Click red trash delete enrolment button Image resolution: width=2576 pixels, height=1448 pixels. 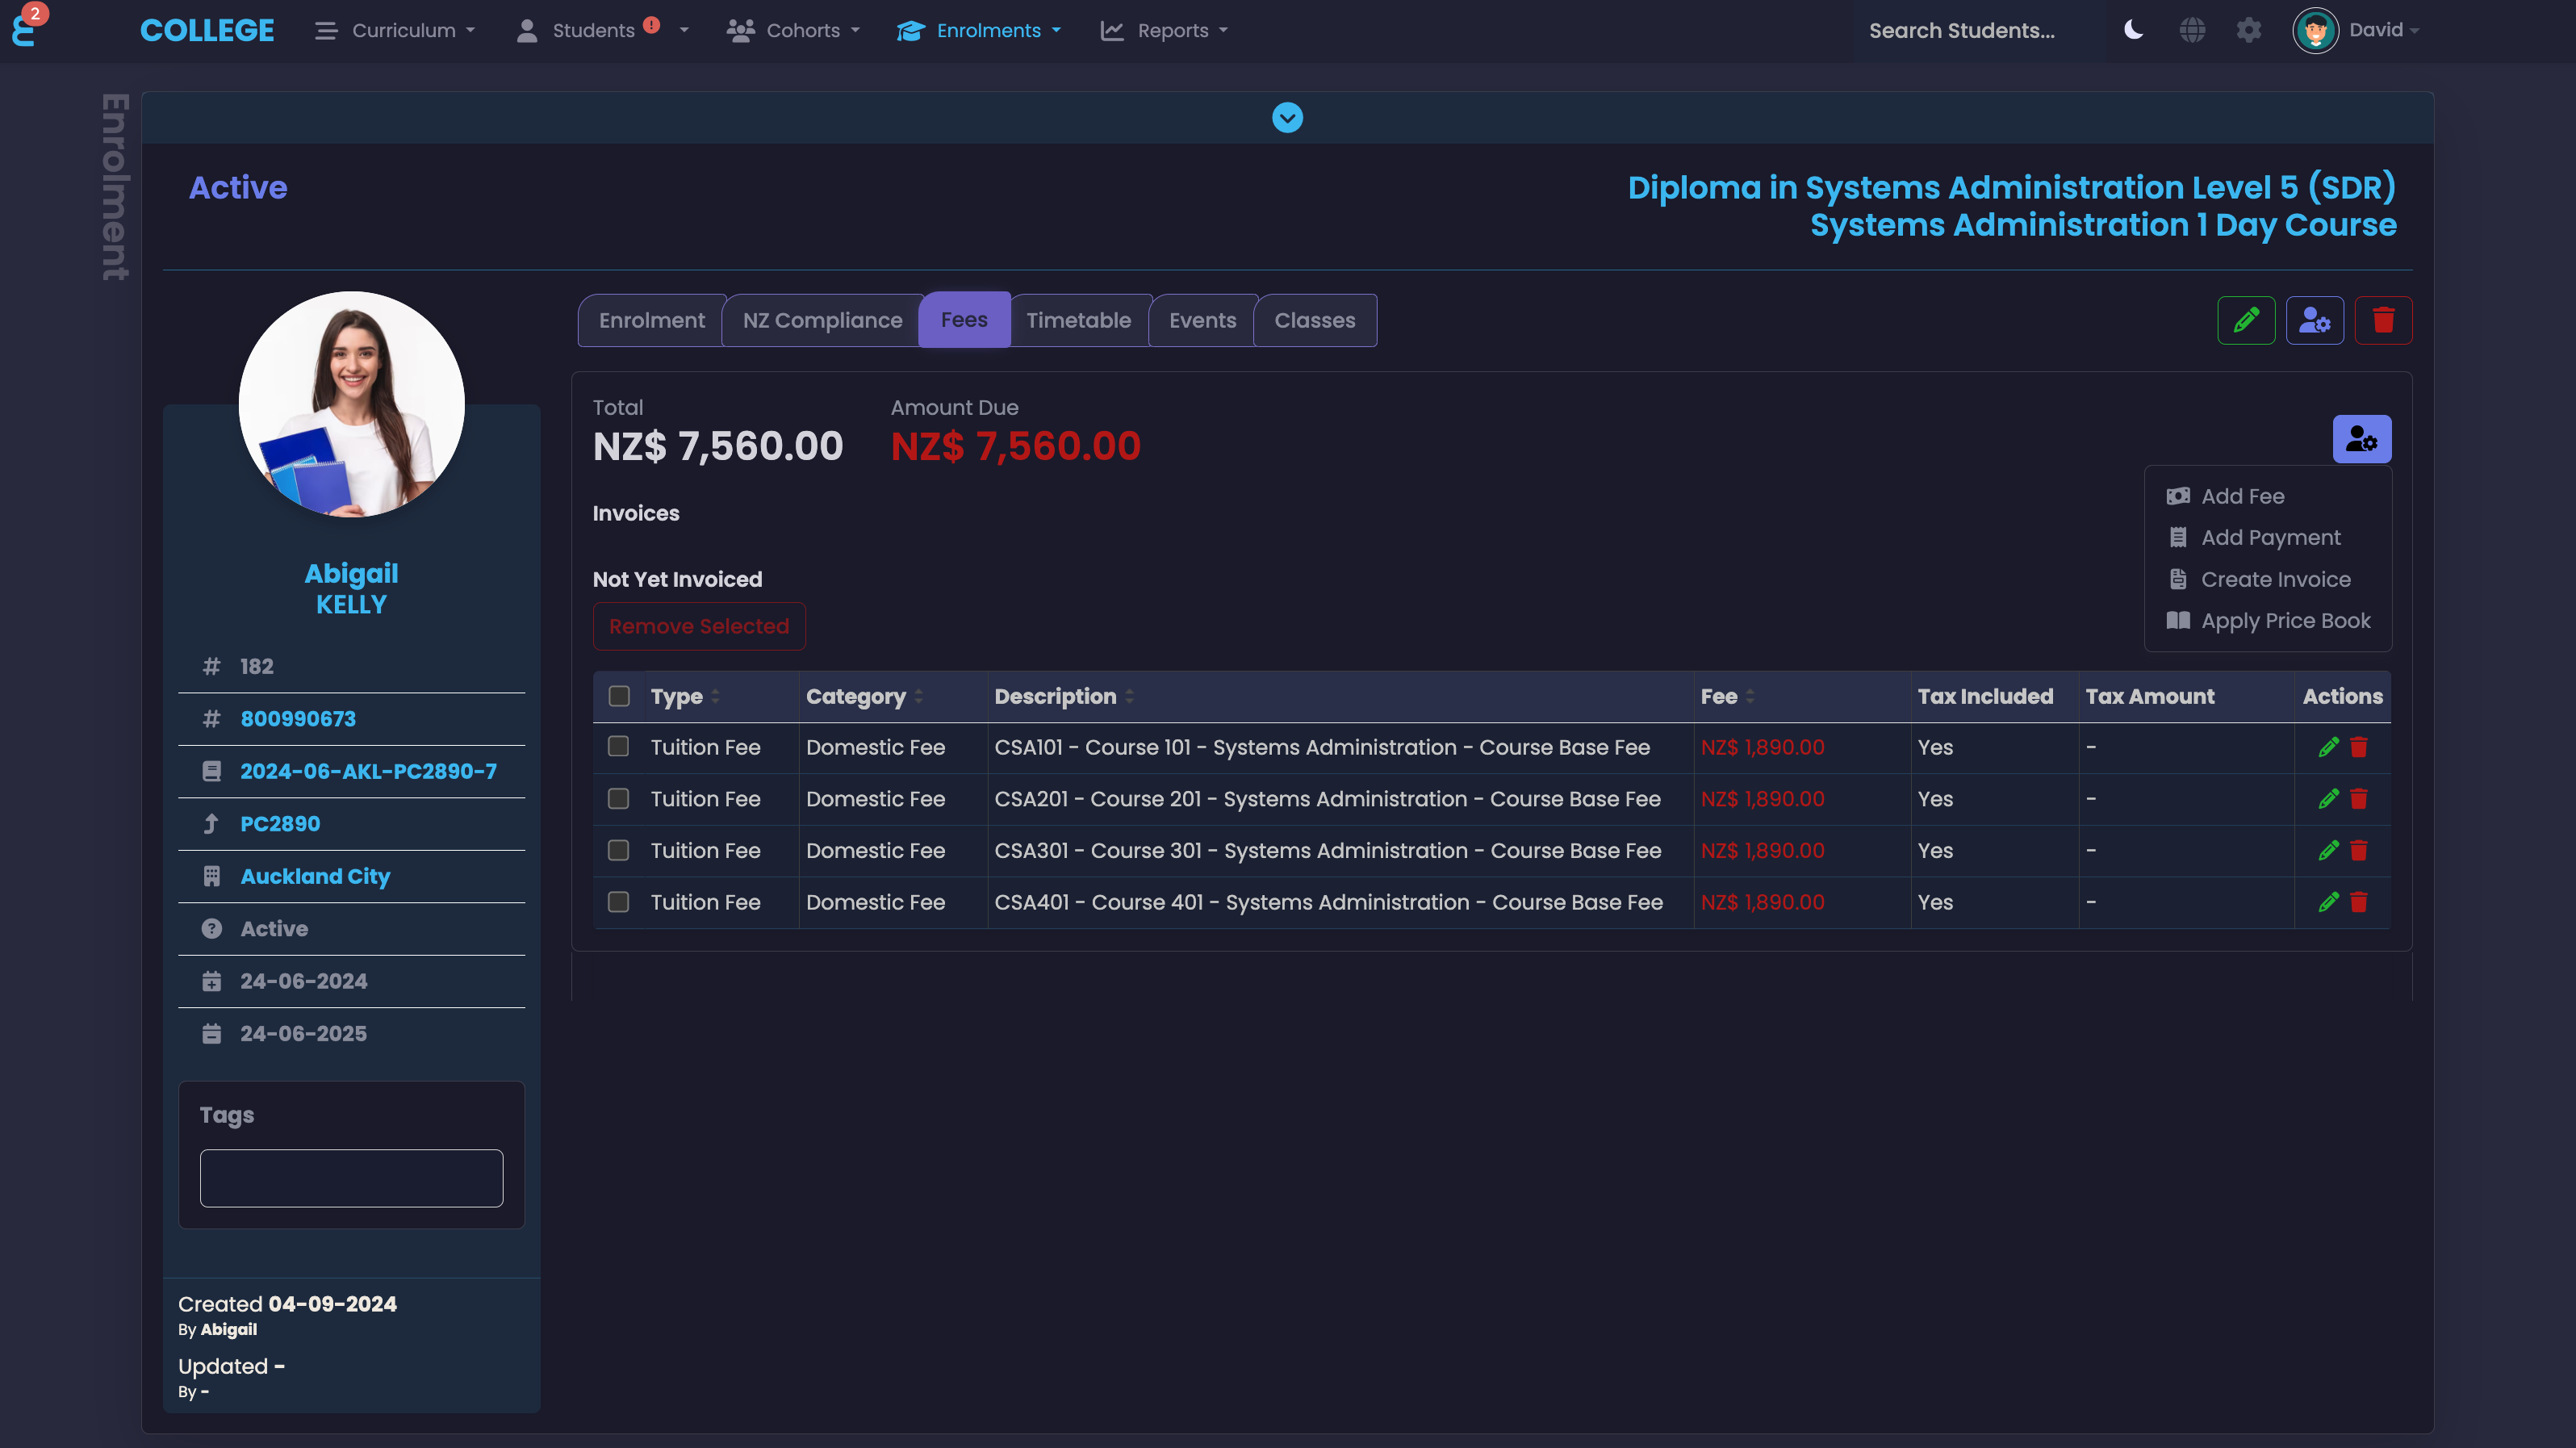(x=2383, y=320)
